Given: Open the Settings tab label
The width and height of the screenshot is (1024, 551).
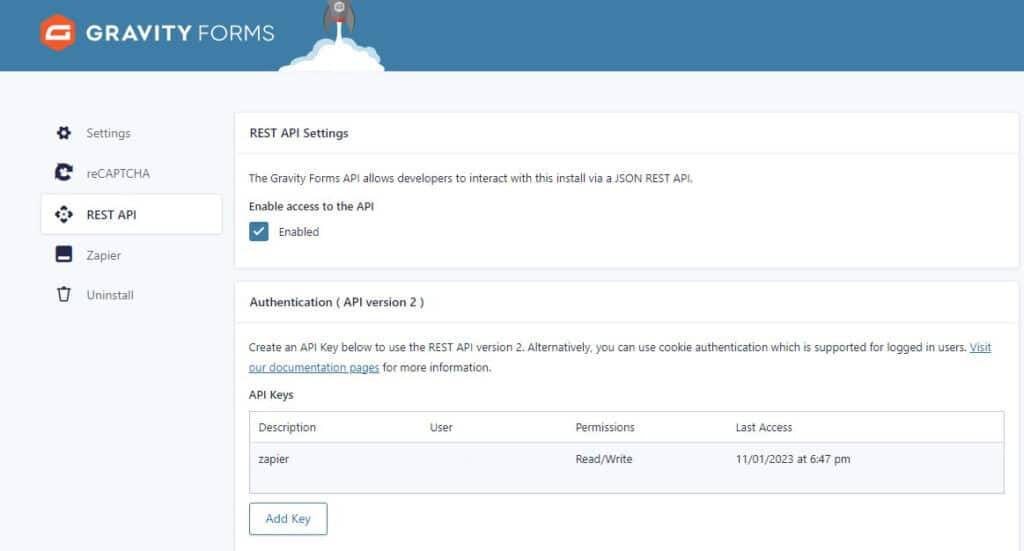Looking at the screenshot, I should 108,133.
